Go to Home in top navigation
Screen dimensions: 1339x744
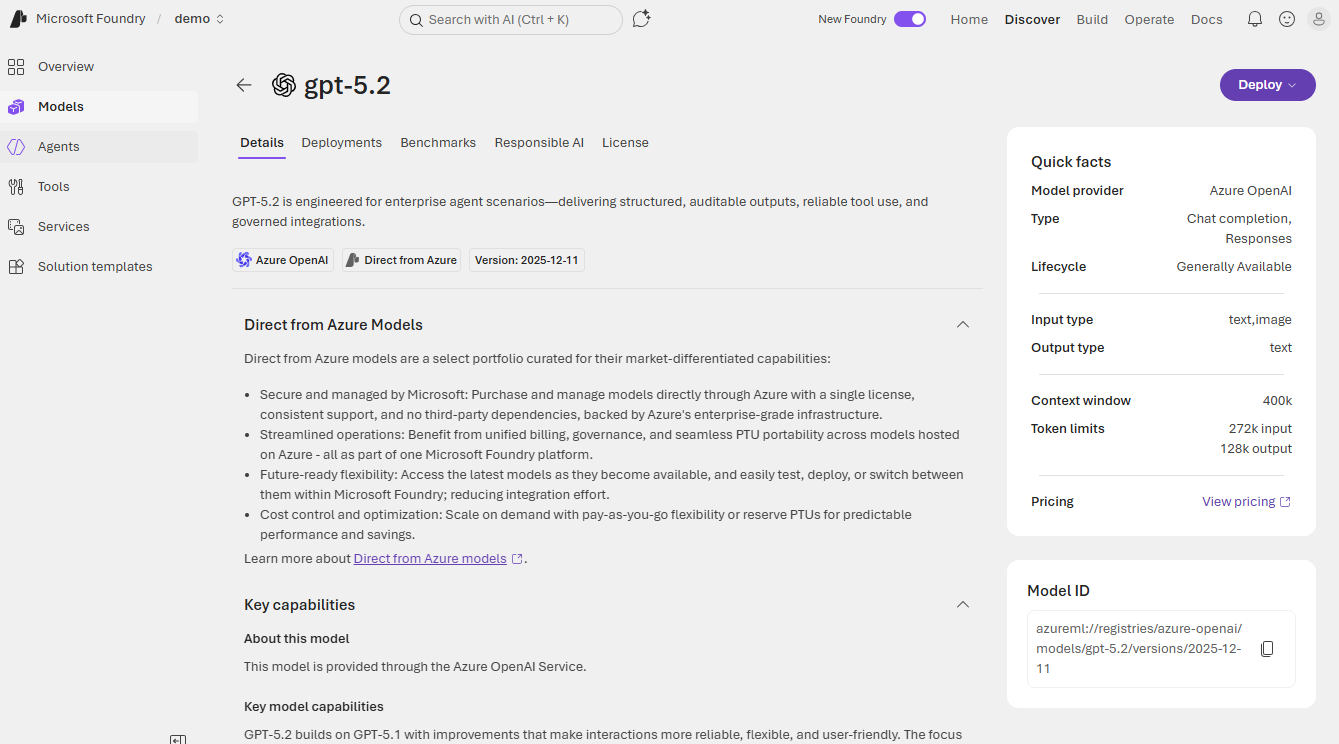[x=969, y=19]
